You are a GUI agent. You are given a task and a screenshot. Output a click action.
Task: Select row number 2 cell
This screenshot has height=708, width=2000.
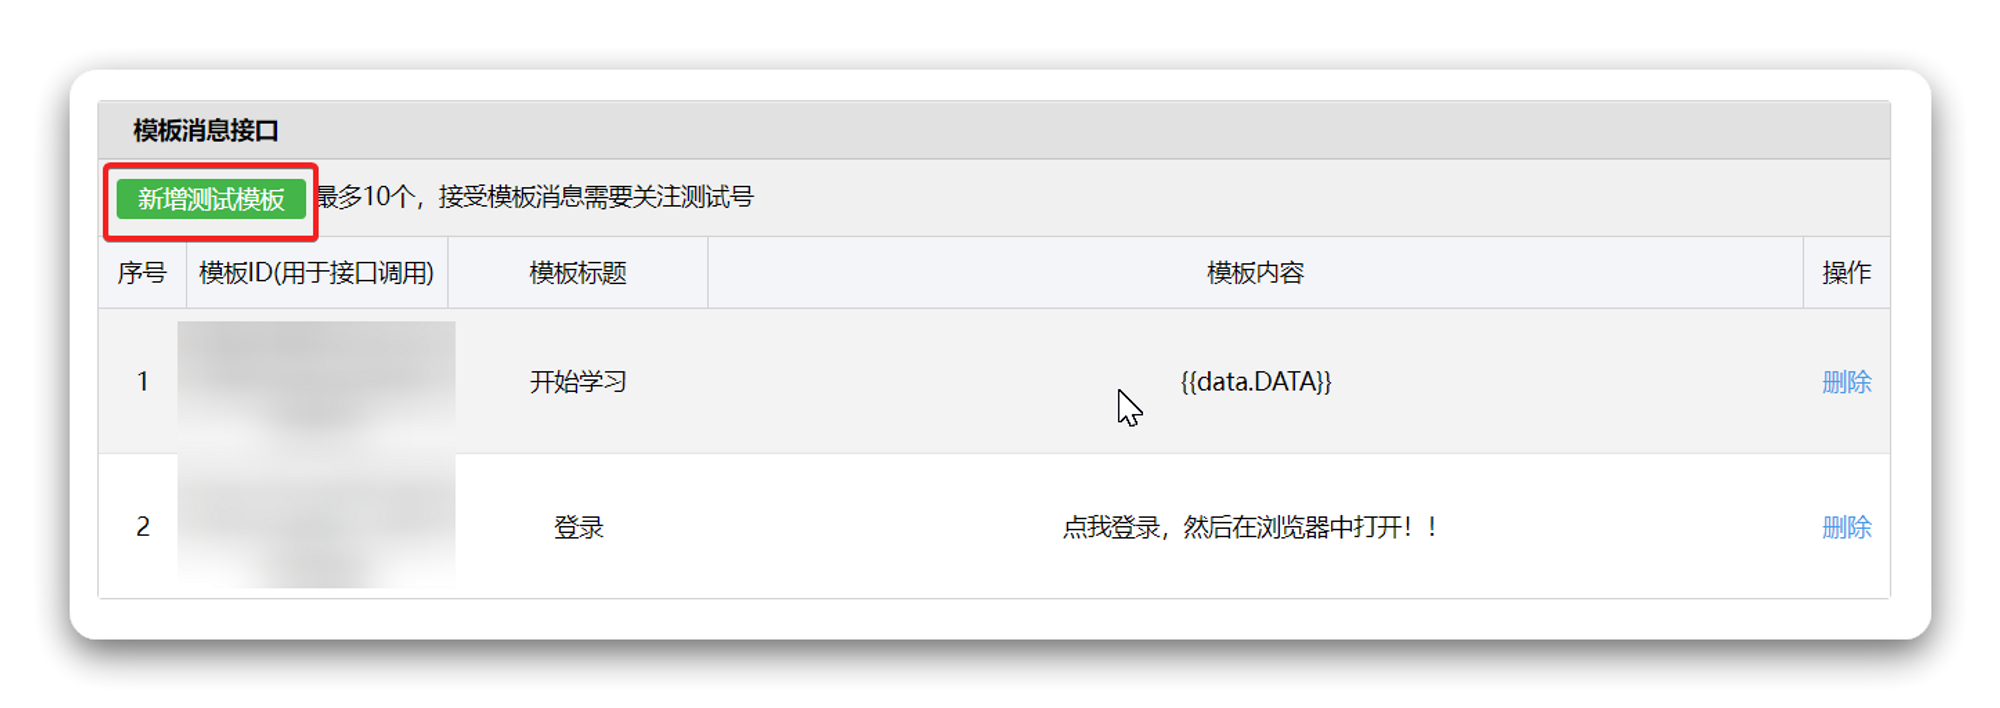pos(143,527)
